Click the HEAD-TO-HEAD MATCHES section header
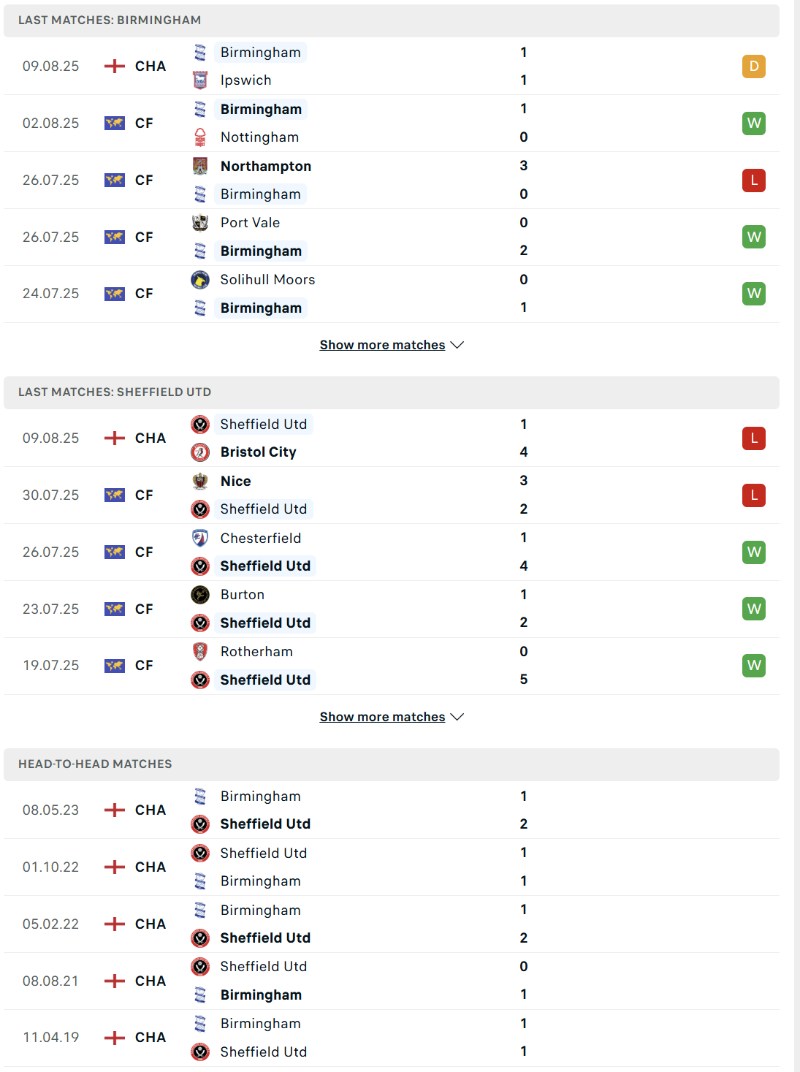Screen dimensions: 800x1072 pos(88,764)
